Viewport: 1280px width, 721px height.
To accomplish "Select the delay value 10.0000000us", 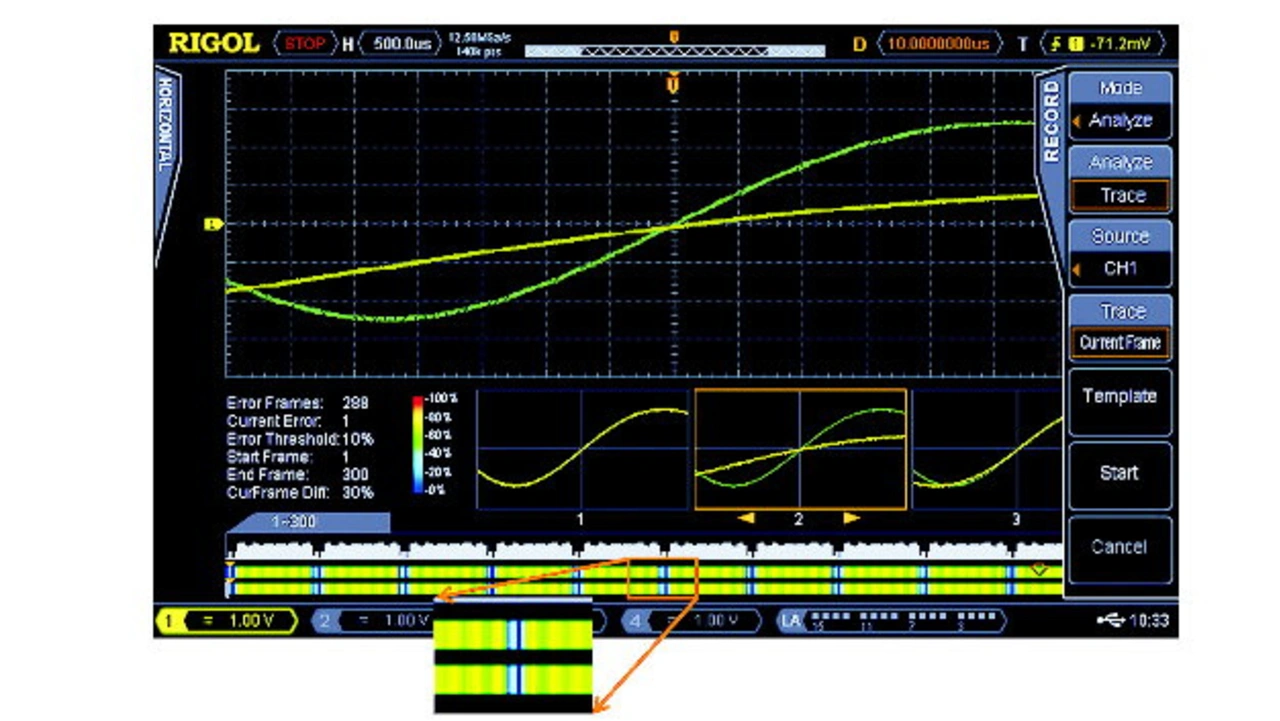I will [x=940, y=44].
